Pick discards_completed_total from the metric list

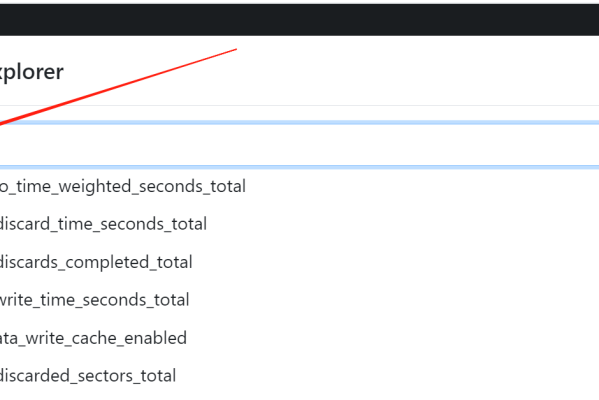(96, 262)
